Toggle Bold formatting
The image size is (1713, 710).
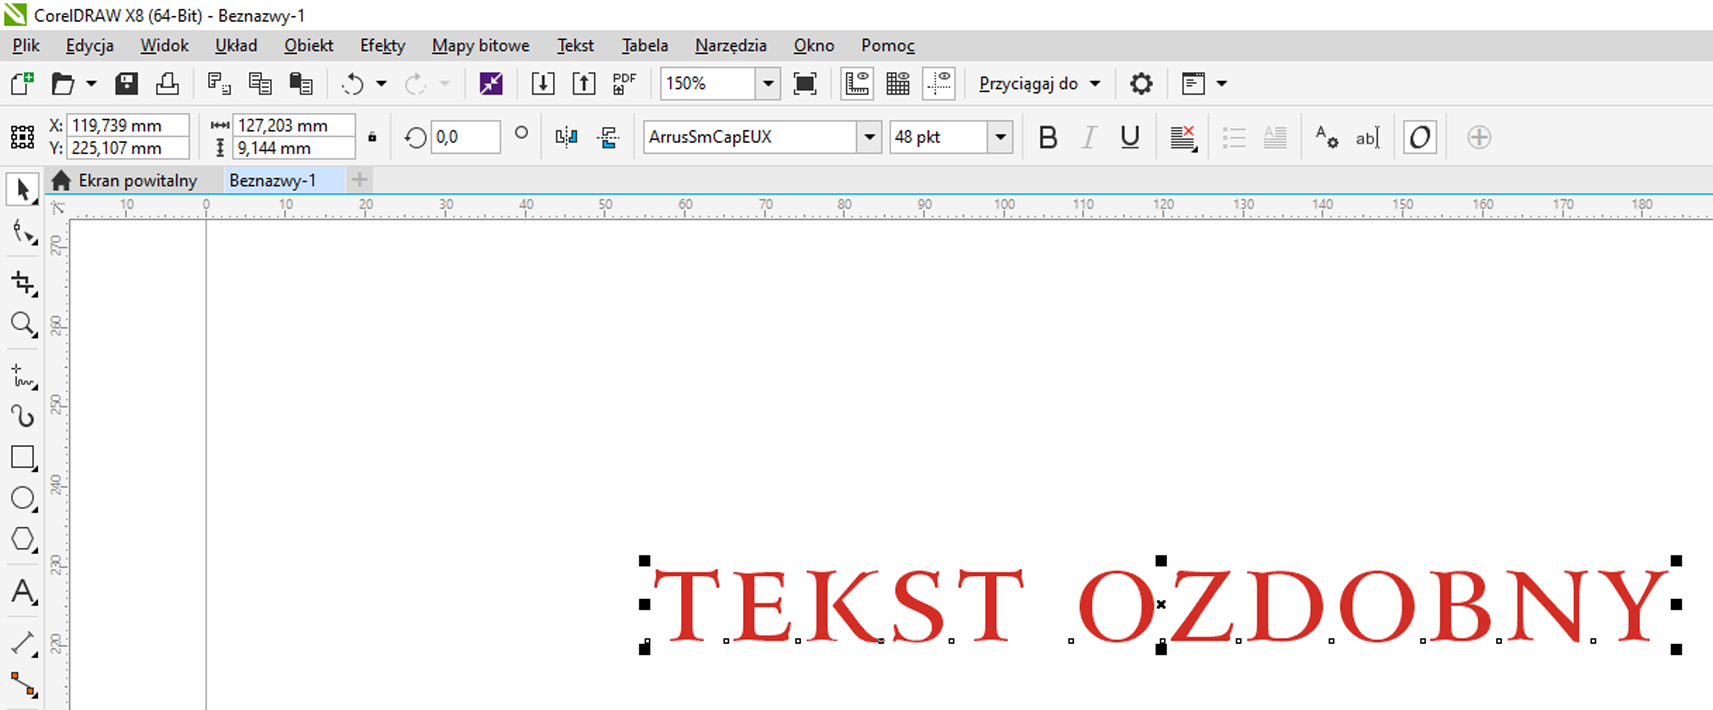pyautogui.click(x=1048, y=137)
